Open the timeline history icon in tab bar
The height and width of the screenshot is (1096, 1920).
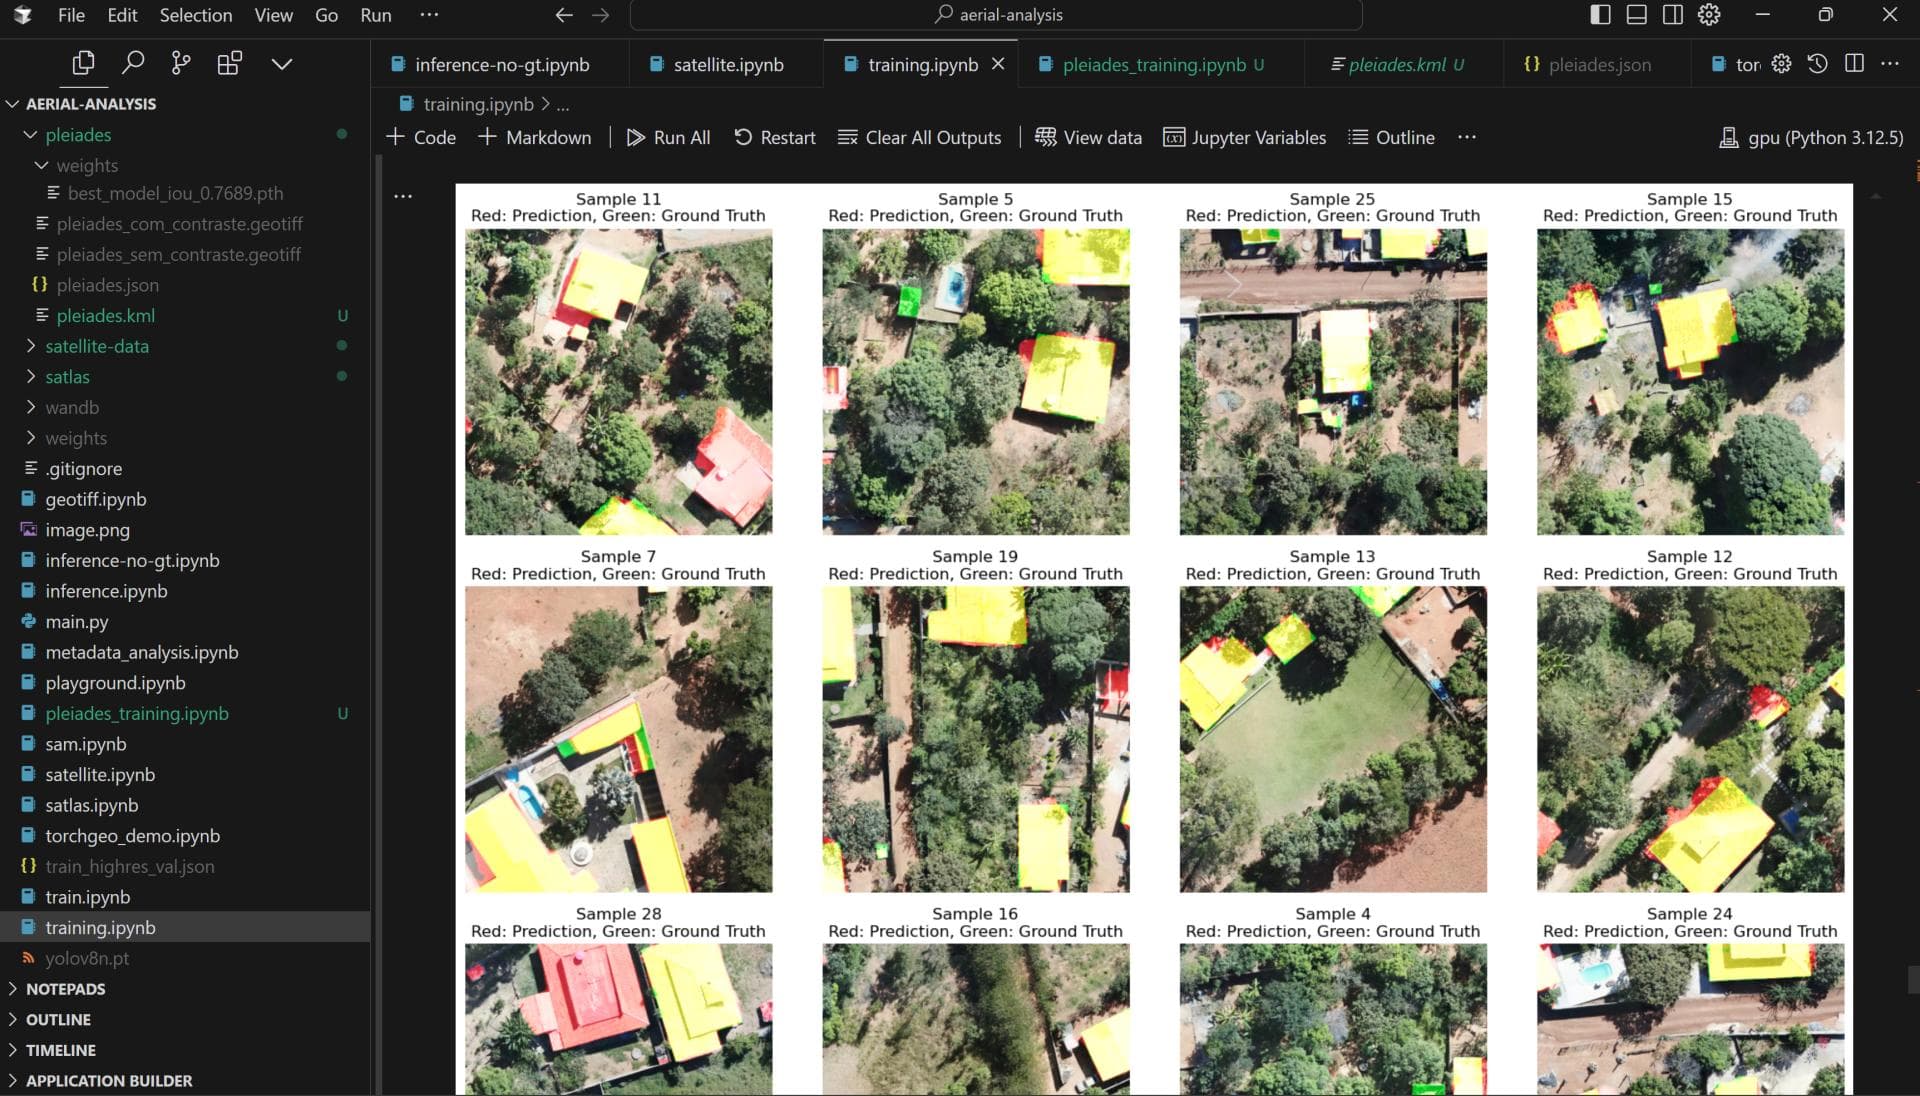[1818, 64]
